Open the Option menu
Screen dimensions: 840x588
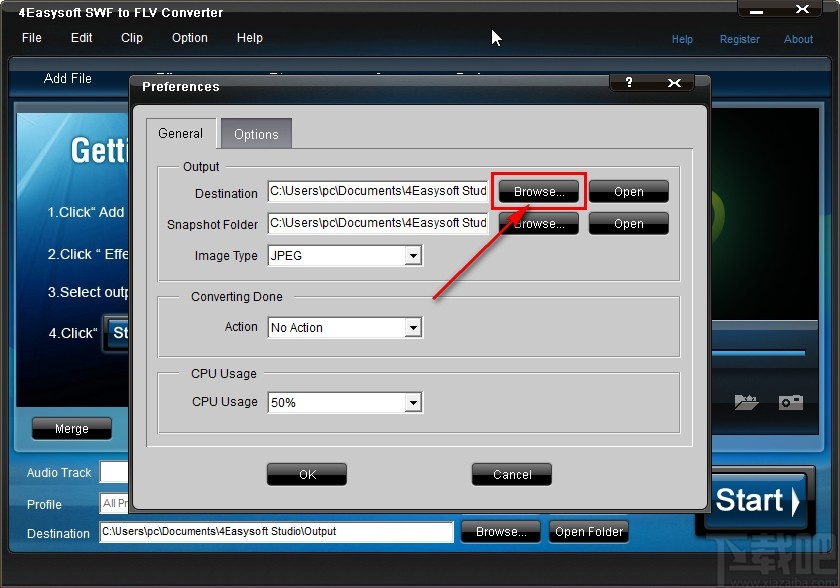tap(189, 38)
